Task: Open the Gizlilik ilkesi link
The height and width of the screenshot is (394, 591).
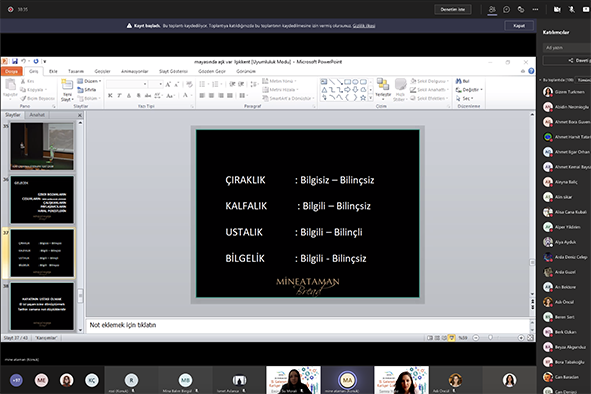Action: coord(364,26)
